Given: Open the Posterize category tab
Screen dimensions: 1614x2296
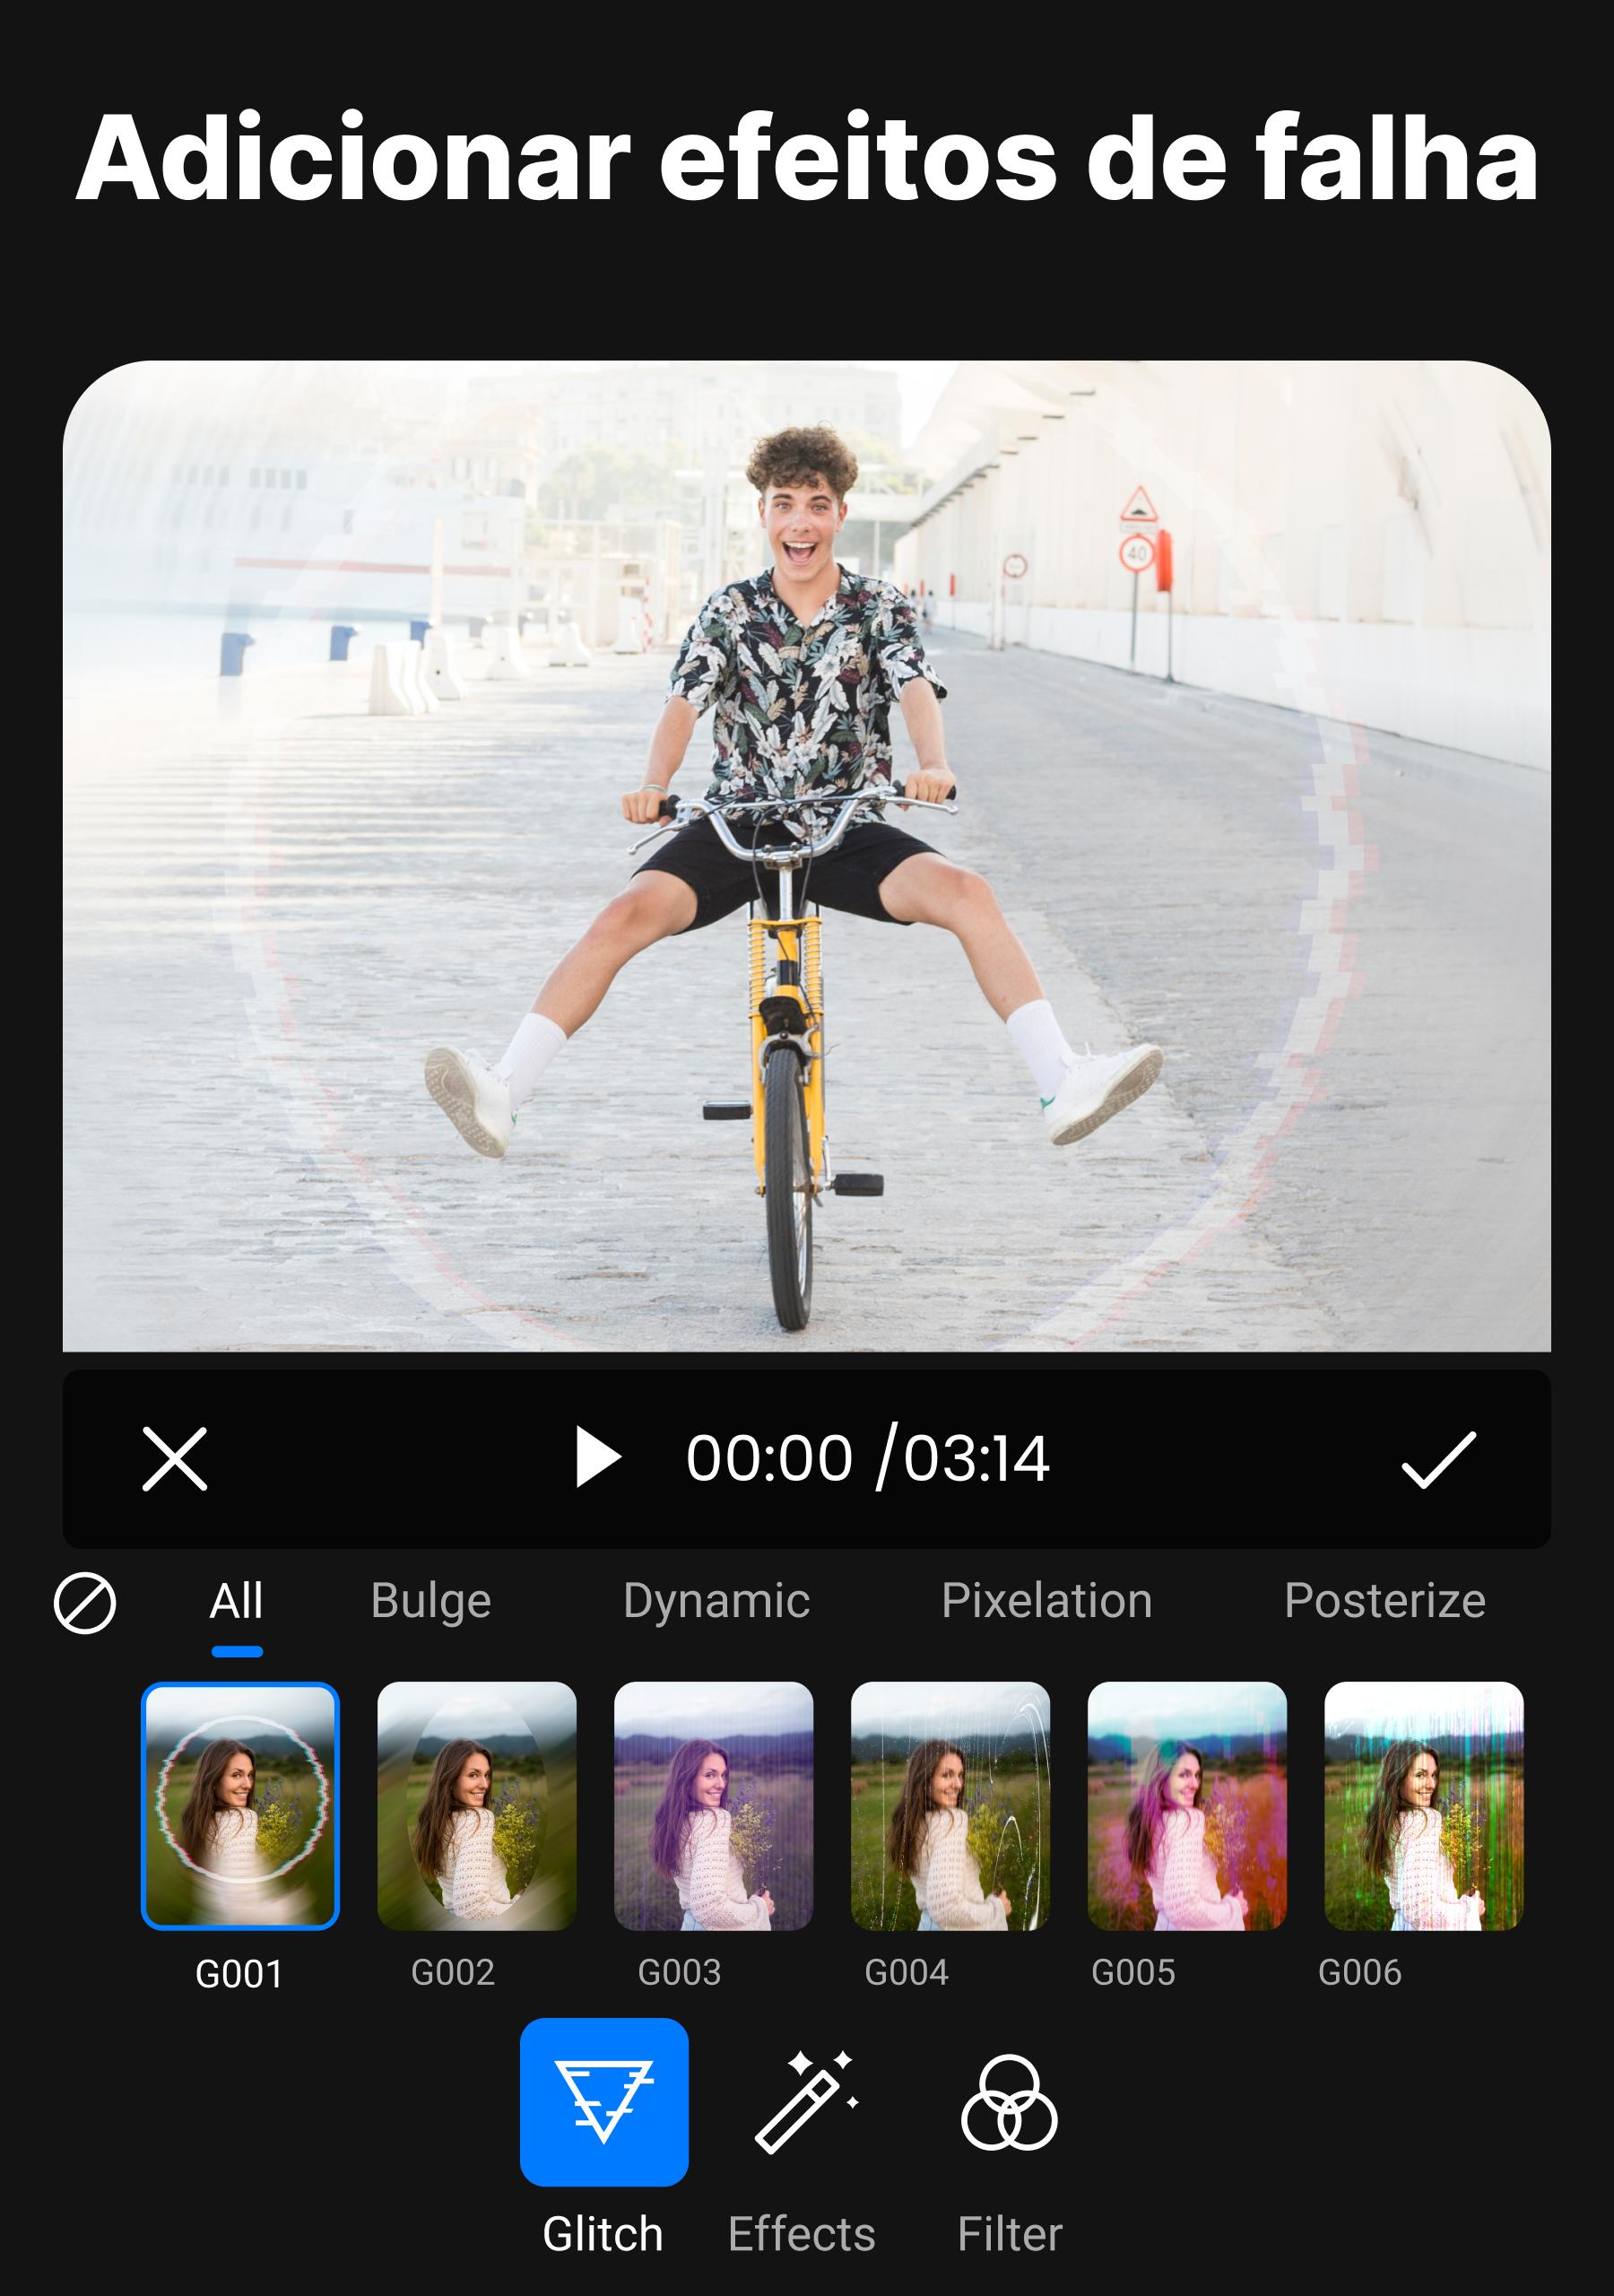Looking at the screenshot, I should tap(1384, 1601).
